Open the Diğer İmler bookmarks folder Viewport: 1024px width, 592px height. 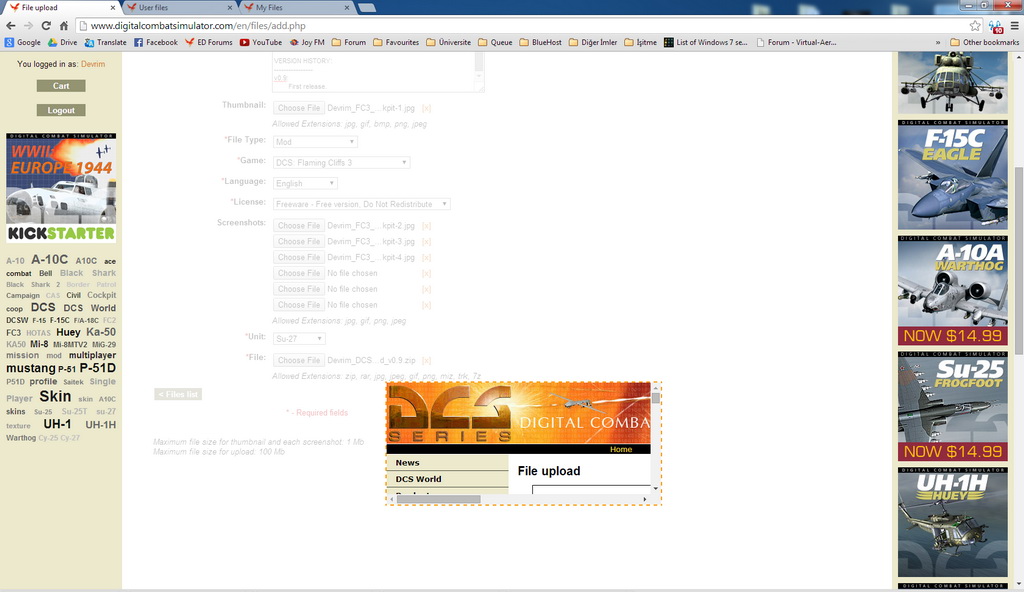point(593,42)
